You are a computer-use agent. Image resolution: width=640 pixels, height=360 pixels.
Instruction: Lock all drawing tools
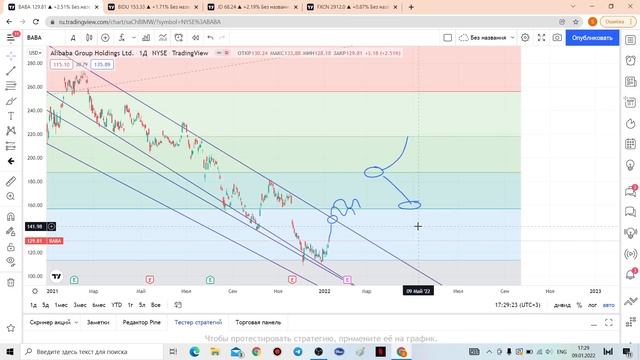pyautogui.click(x=11, y=247)
